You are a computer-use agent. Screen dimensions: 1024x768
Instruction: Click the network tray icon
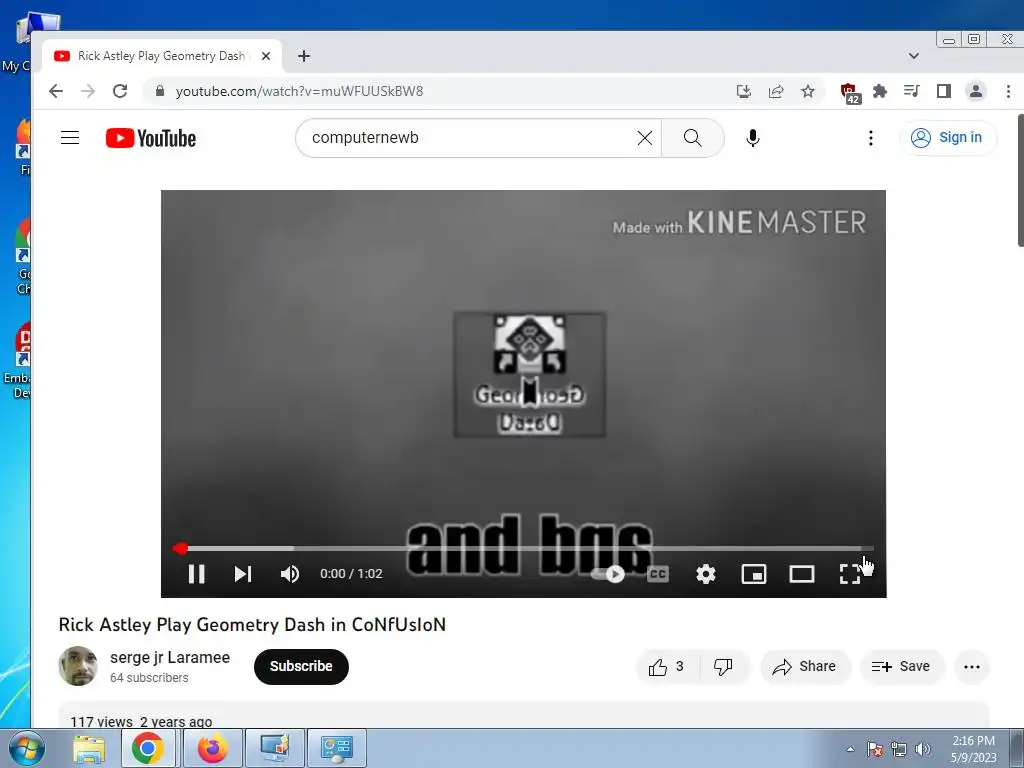tap(899, 749)
